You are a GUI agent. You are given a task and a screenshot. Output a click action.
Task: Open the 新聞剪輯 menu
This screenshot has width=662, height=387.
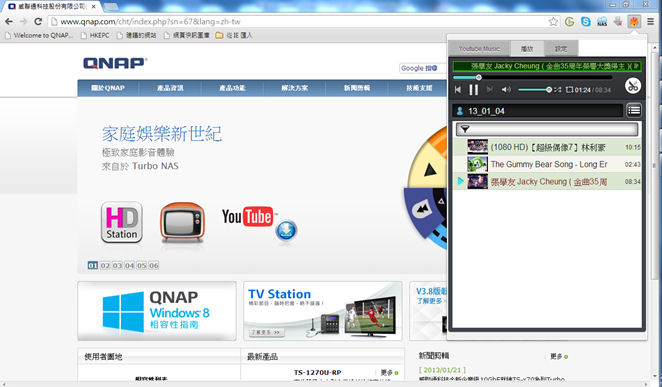357,88
